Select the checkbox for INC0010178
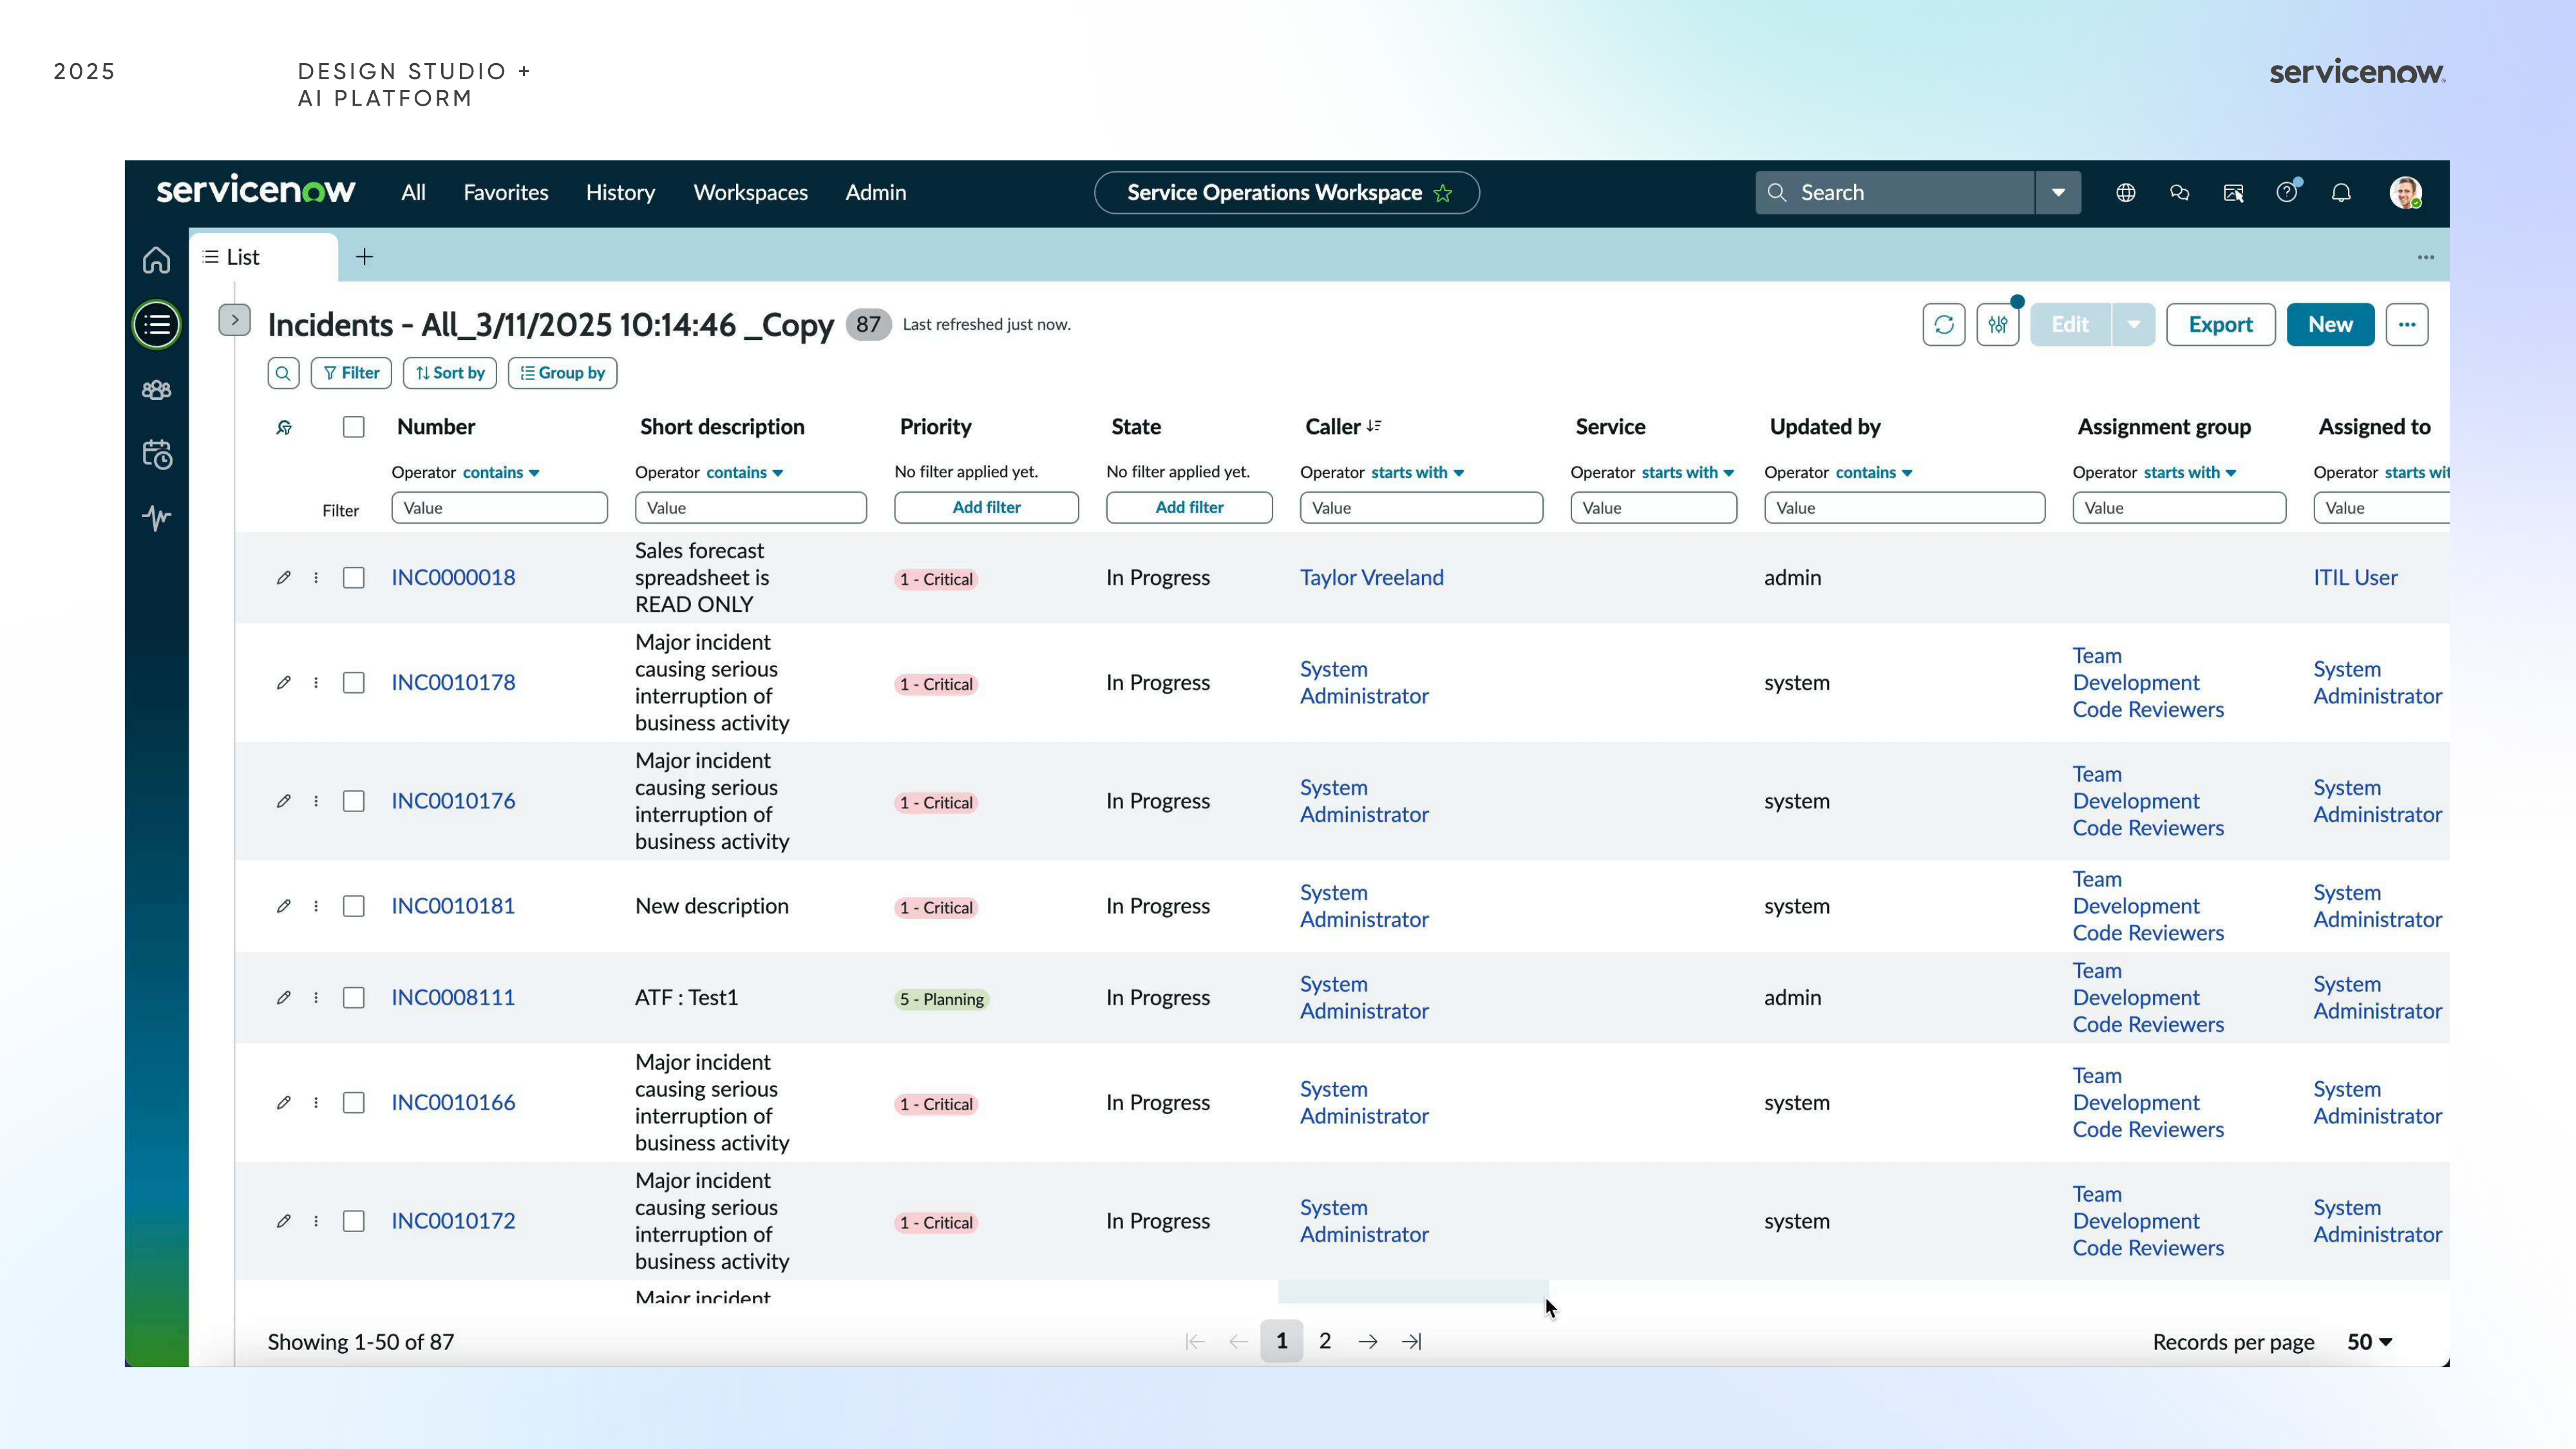2576x1449 pixels. tap(353, 683)
